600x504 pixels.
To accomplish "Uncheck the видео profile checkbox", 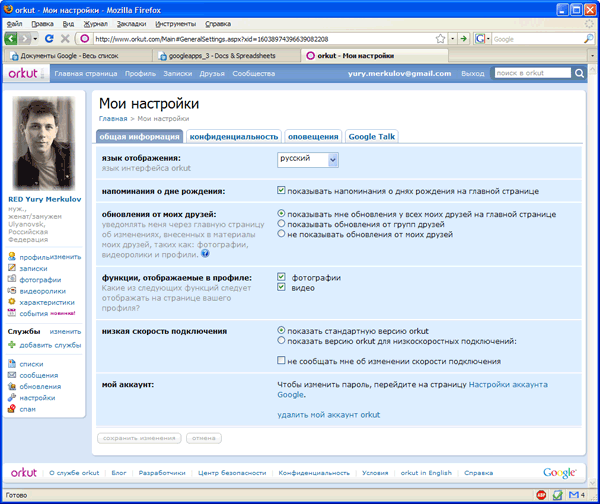I will (281, 287).
